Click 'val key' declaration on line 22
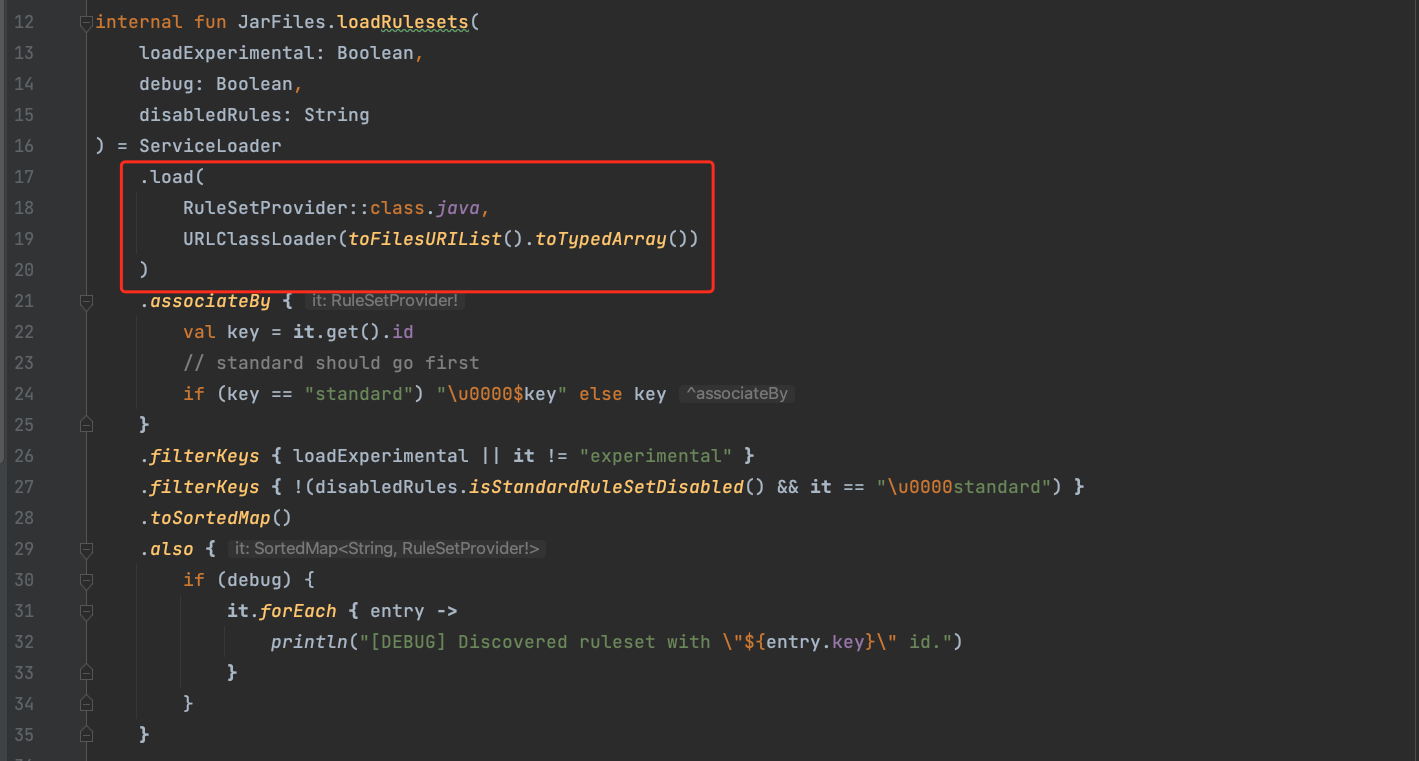Viewport: 1419px width, 761px height. coord(221,332)
